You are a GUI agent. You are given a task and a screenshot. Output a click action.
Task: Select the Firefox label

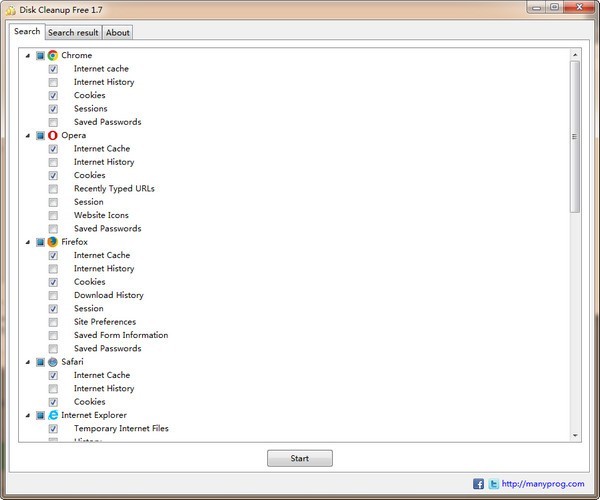tap(74, 242)
